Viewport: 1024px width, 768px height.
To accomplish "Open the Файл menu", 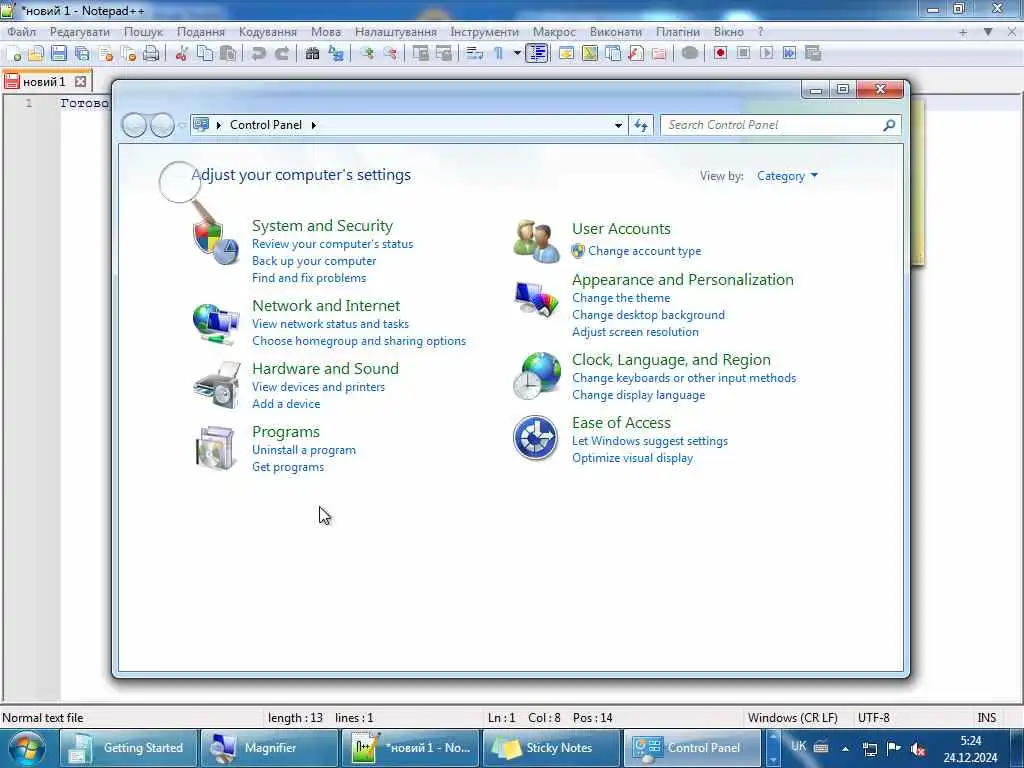I will pyautogui.click(x=22, y=31).
